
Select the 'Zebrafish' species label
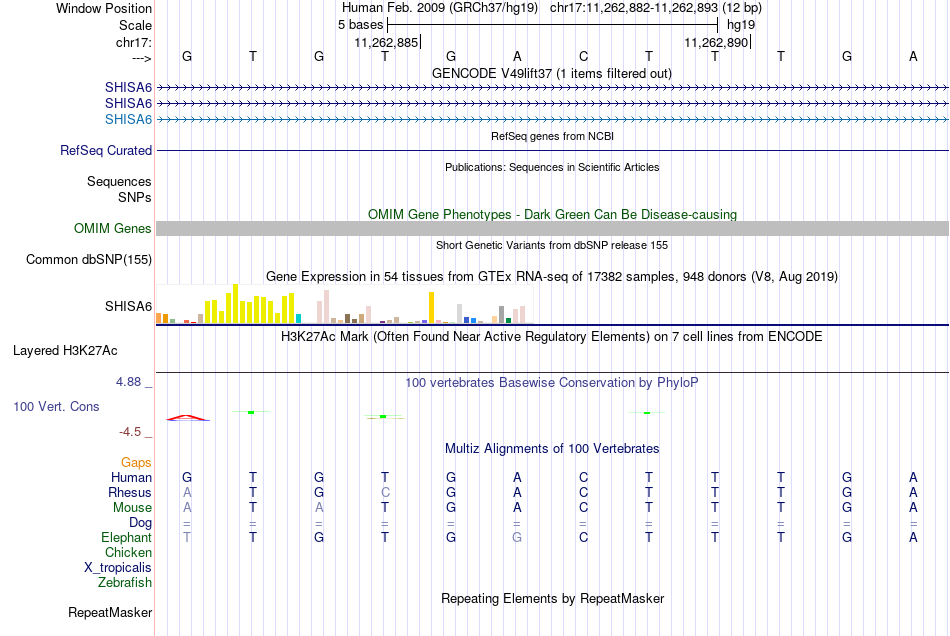125,583
